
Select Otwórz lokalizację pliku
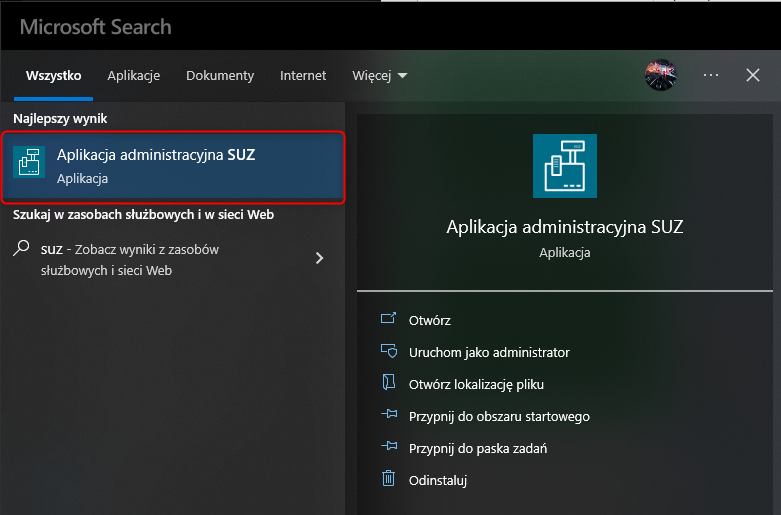click(x=476, y=385)
